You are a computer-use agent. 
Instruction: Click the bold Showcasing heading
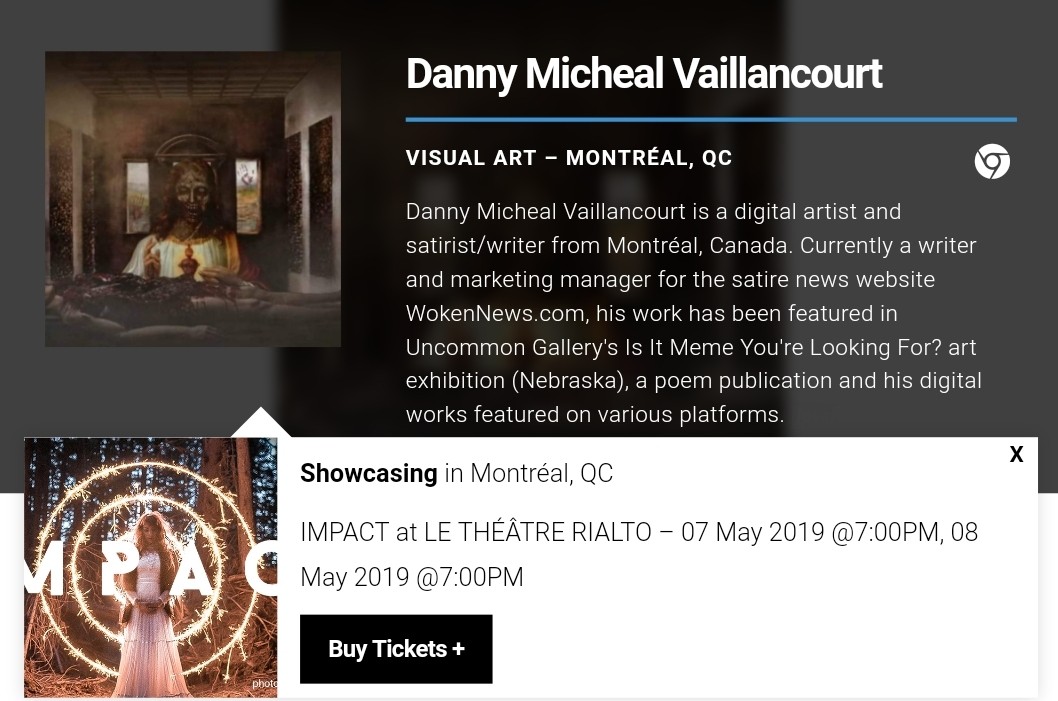click(x=368, y=473)
